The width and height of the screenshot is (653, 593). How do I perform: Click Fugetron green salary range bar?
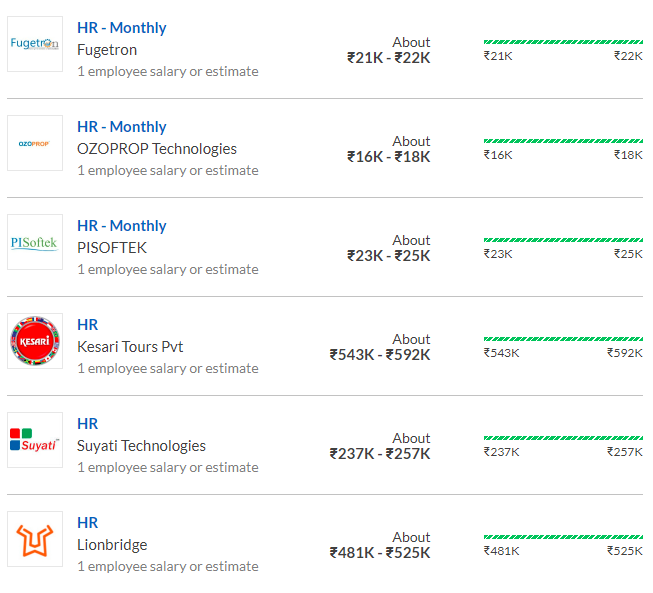click(563, 42)
